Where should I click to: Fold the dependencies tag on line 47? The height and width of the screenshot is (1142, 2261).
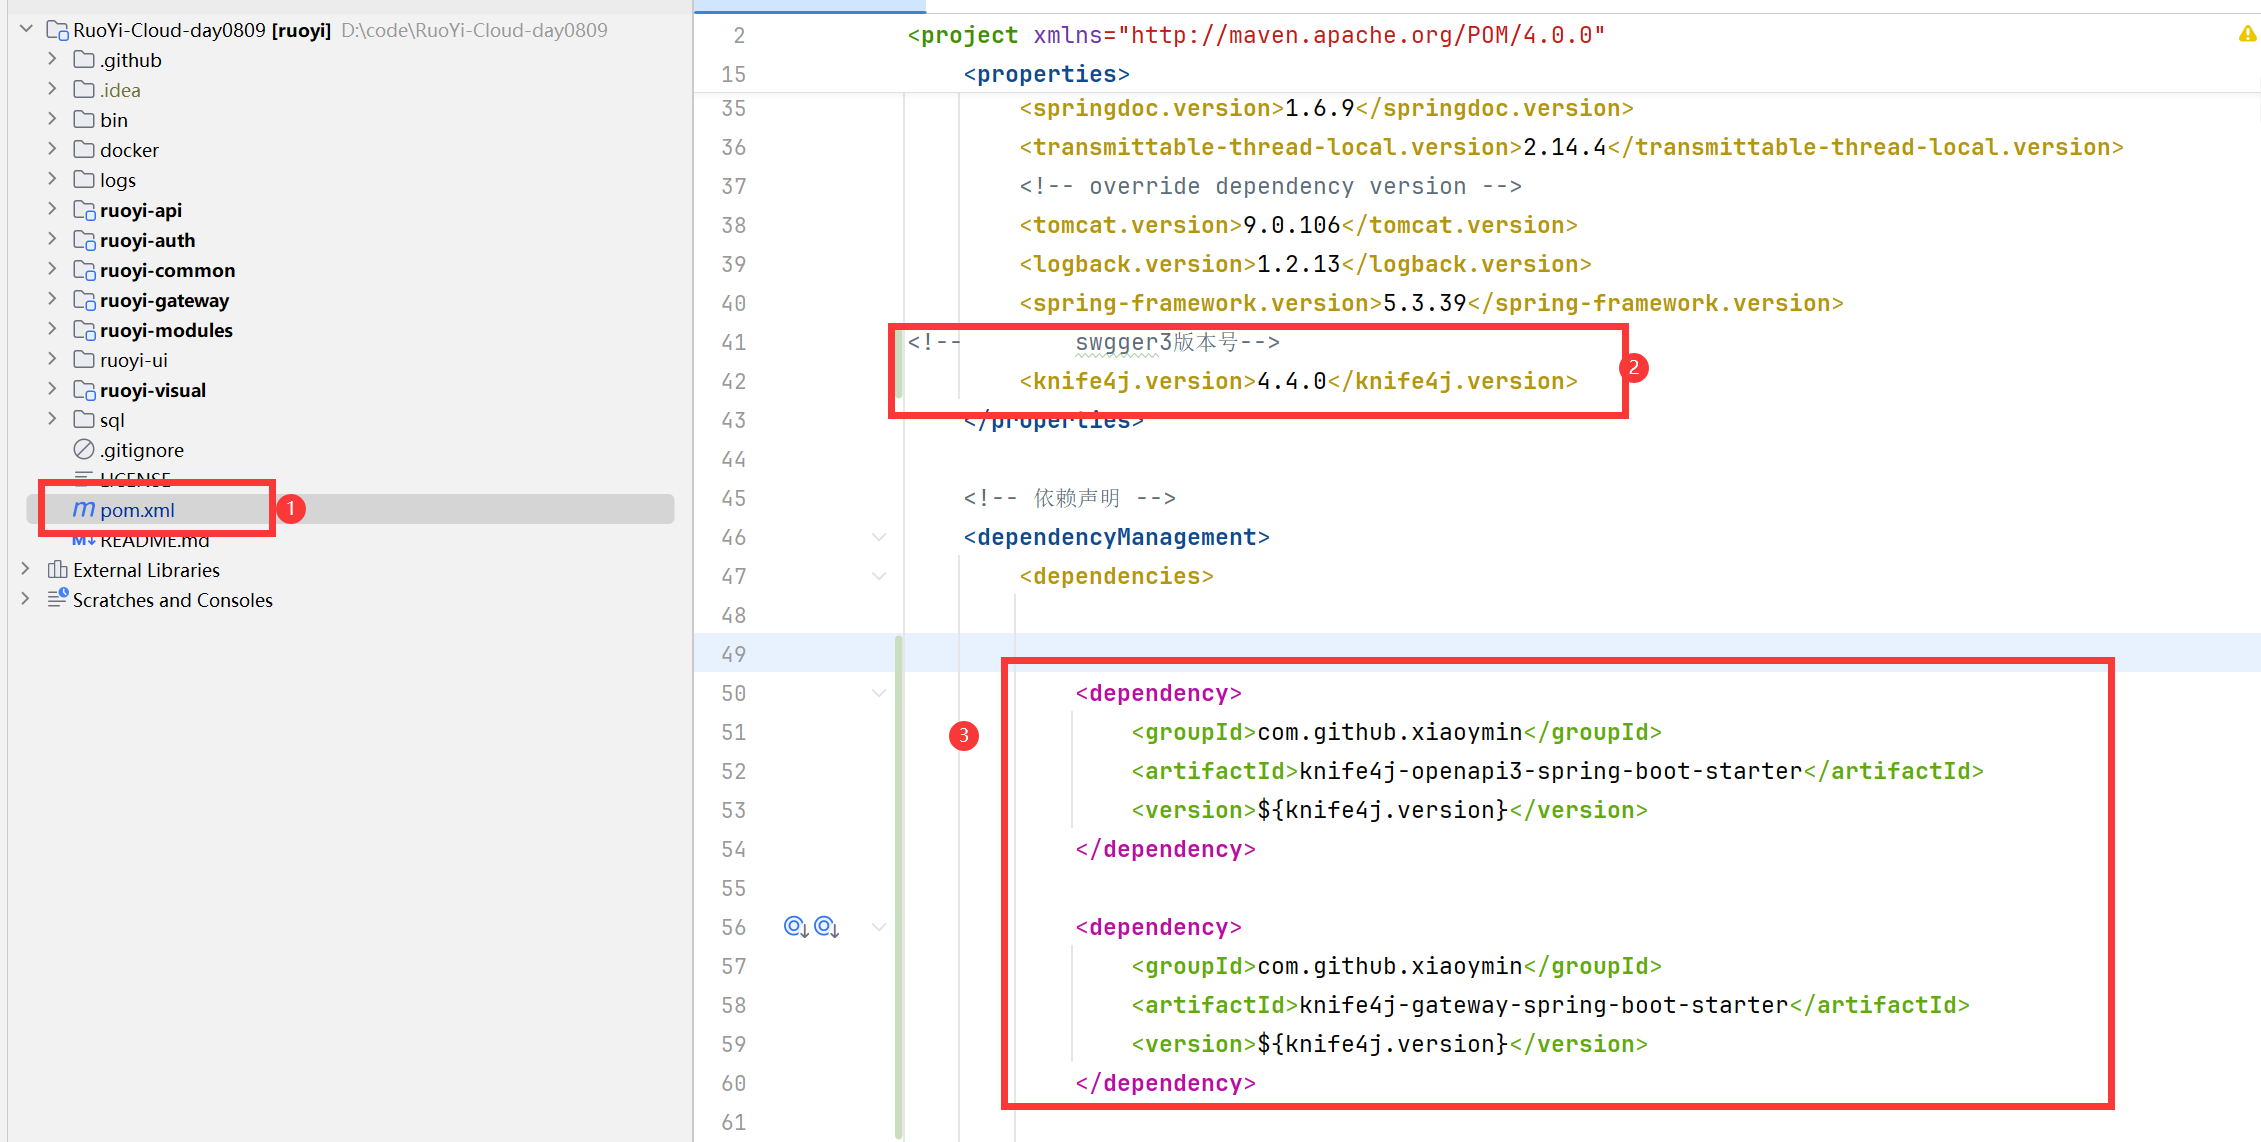(x=879, y=576)
